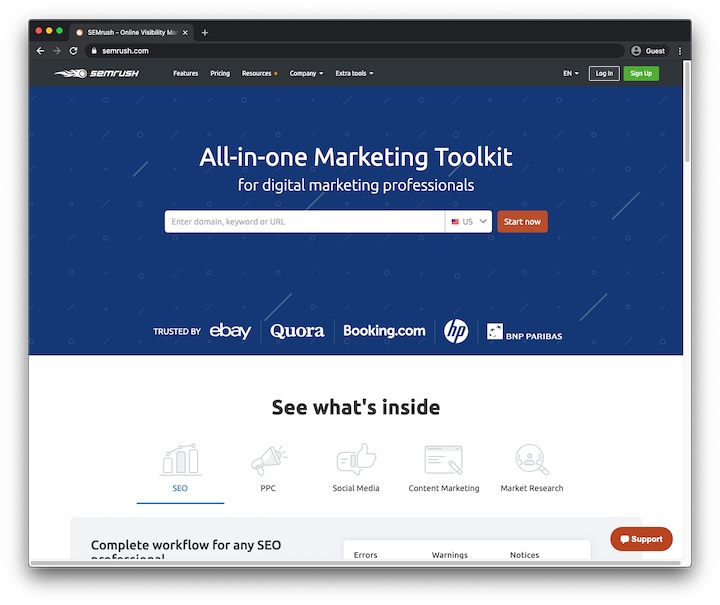Select the Social Media thumbs-up icon
Image resolution: width=720 pixels, height=605 pixels.
point(356,461)
